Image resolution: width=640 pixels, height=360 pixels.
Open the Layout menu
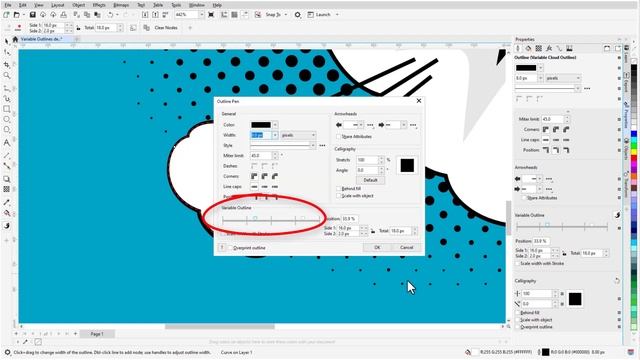[x=58, y=5]
